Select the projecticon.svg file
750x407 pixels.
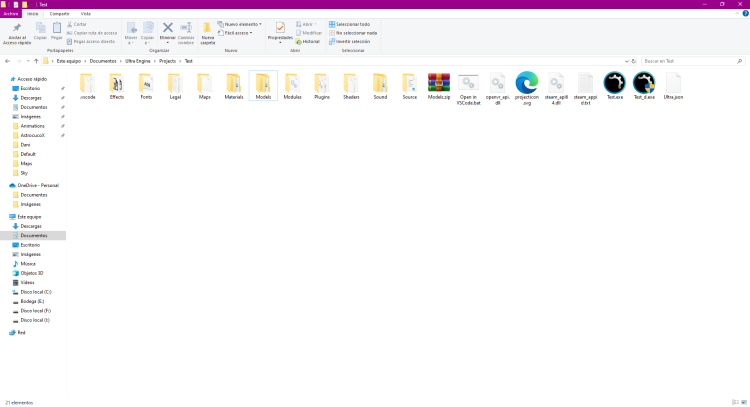(x=527, y=89)
